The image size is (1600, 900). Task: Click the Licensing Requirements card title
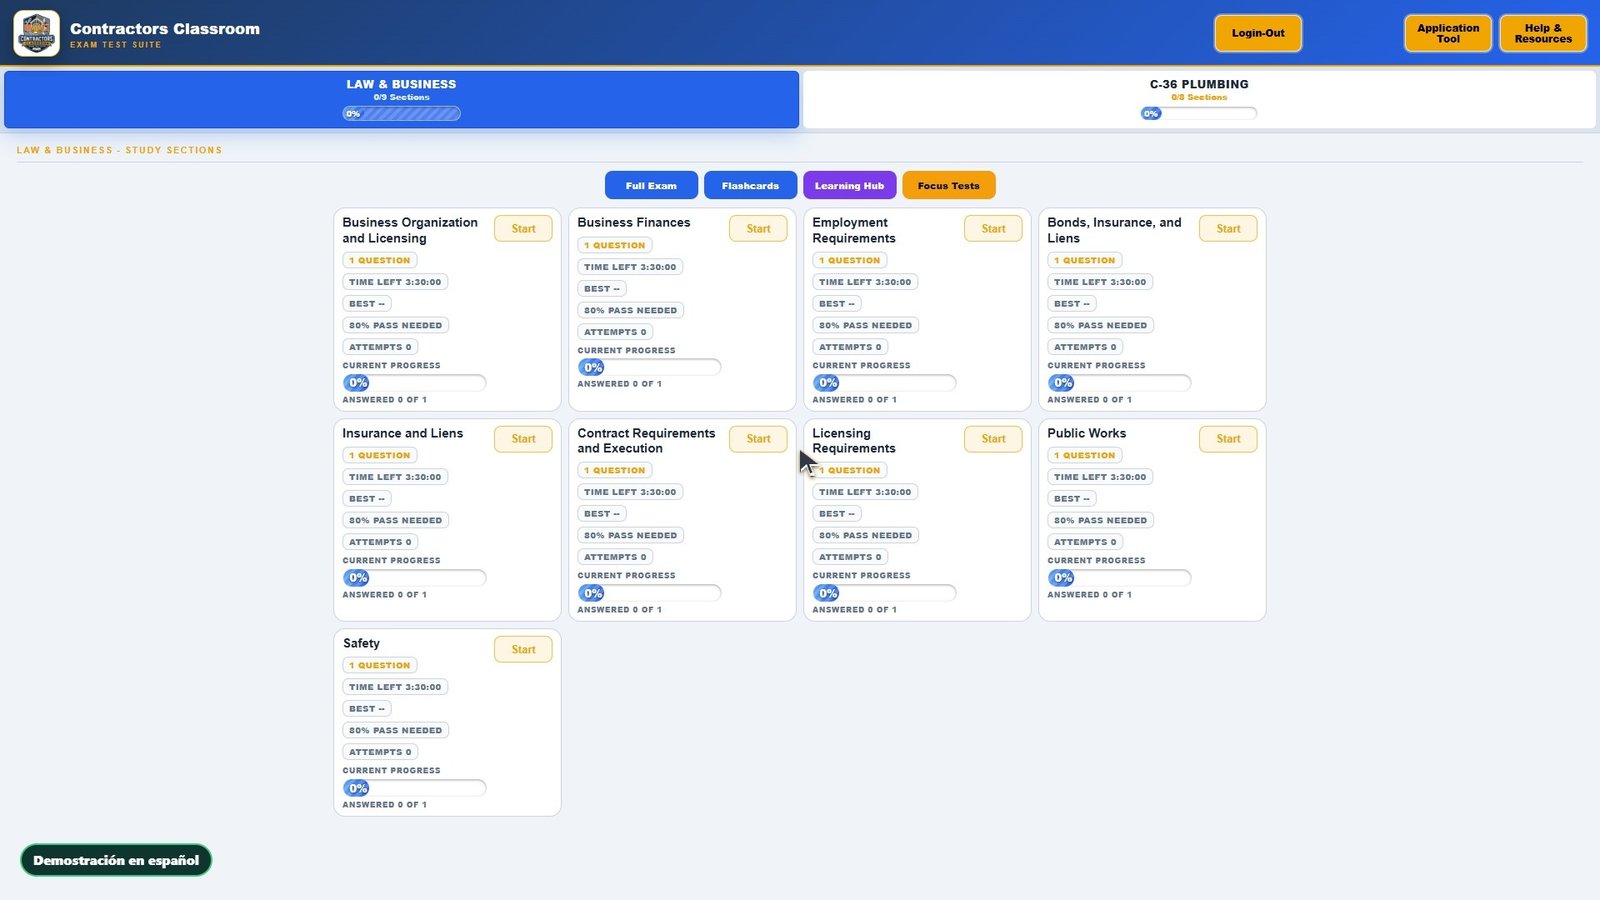click(854, 441)
